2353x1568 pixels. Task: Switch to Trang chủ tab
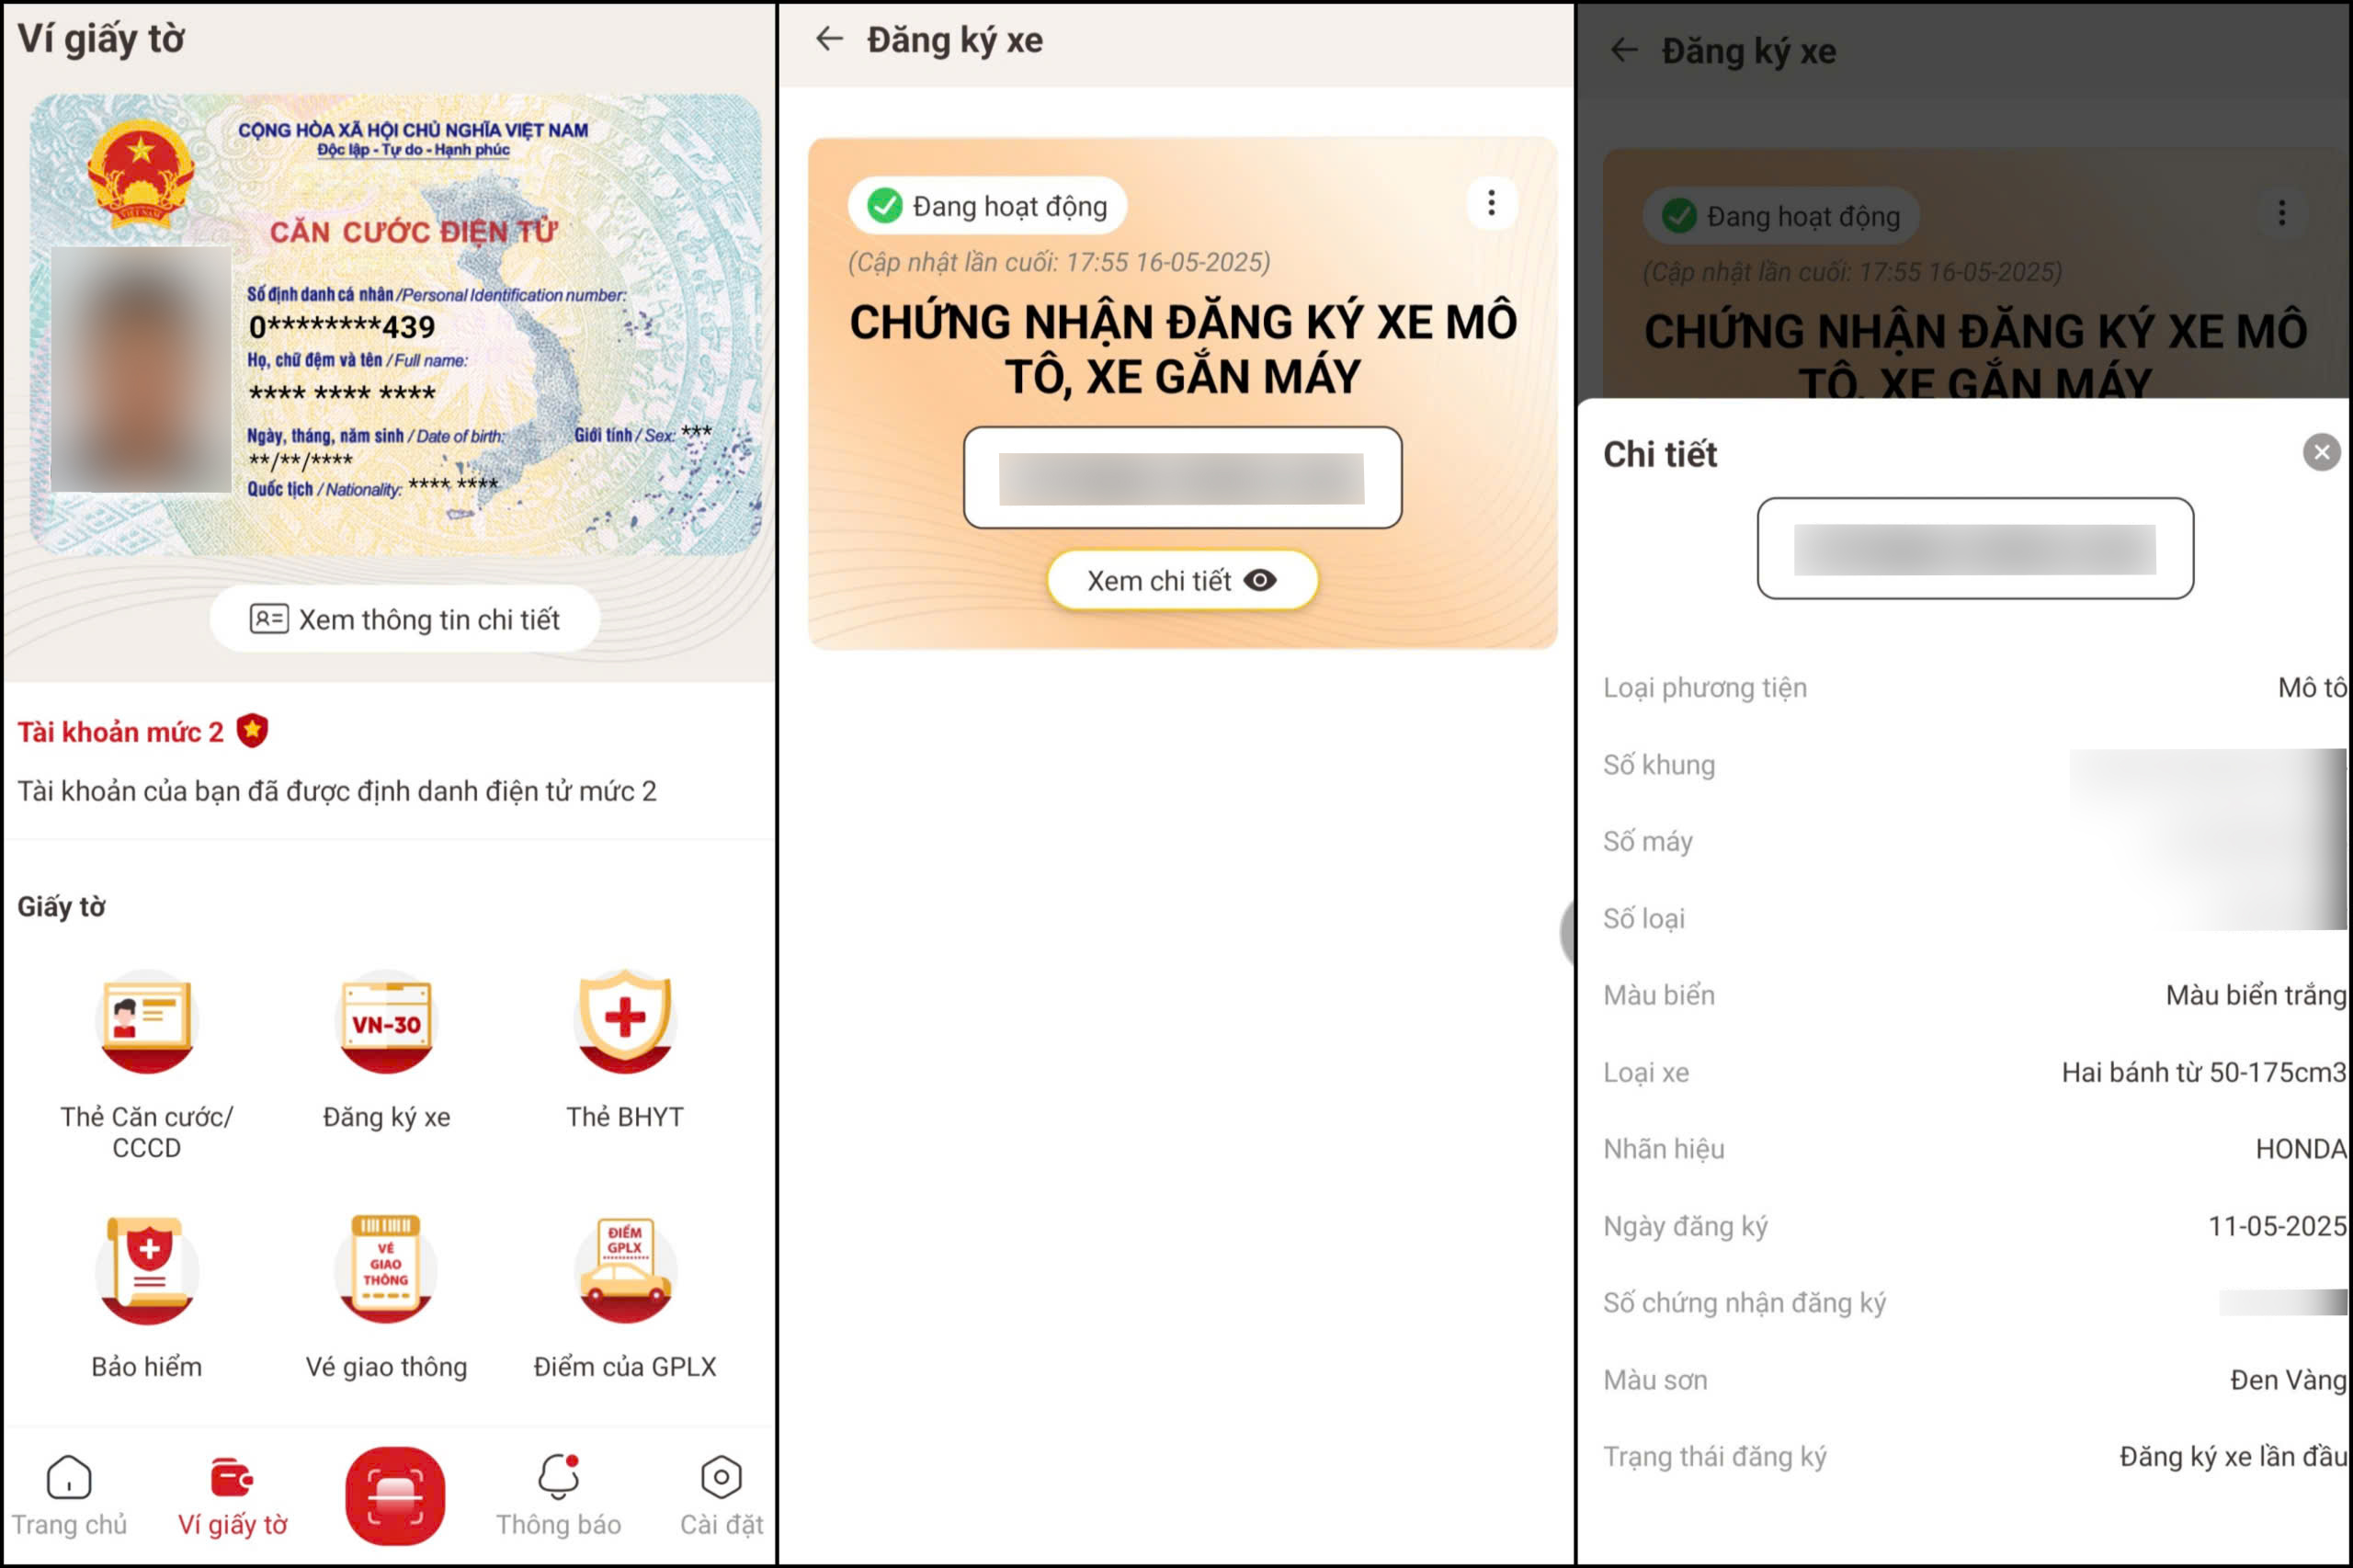click(x=69, y=1495)
